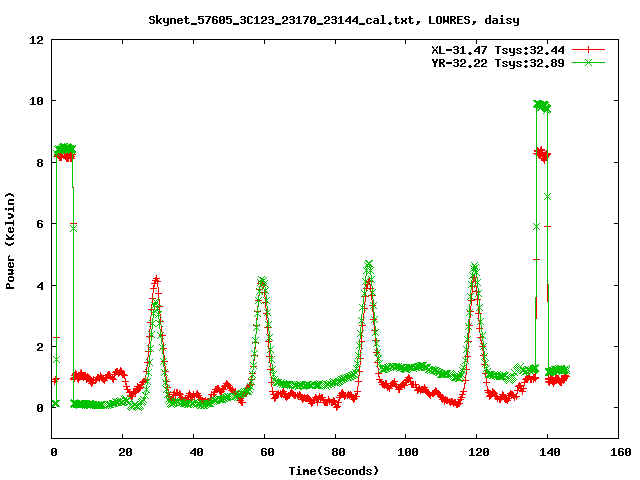The width and height of the screenshot is (640, 480).
Task: Click x-axis tick label 140
Action: pyautogui.click(x=550, y=452)
